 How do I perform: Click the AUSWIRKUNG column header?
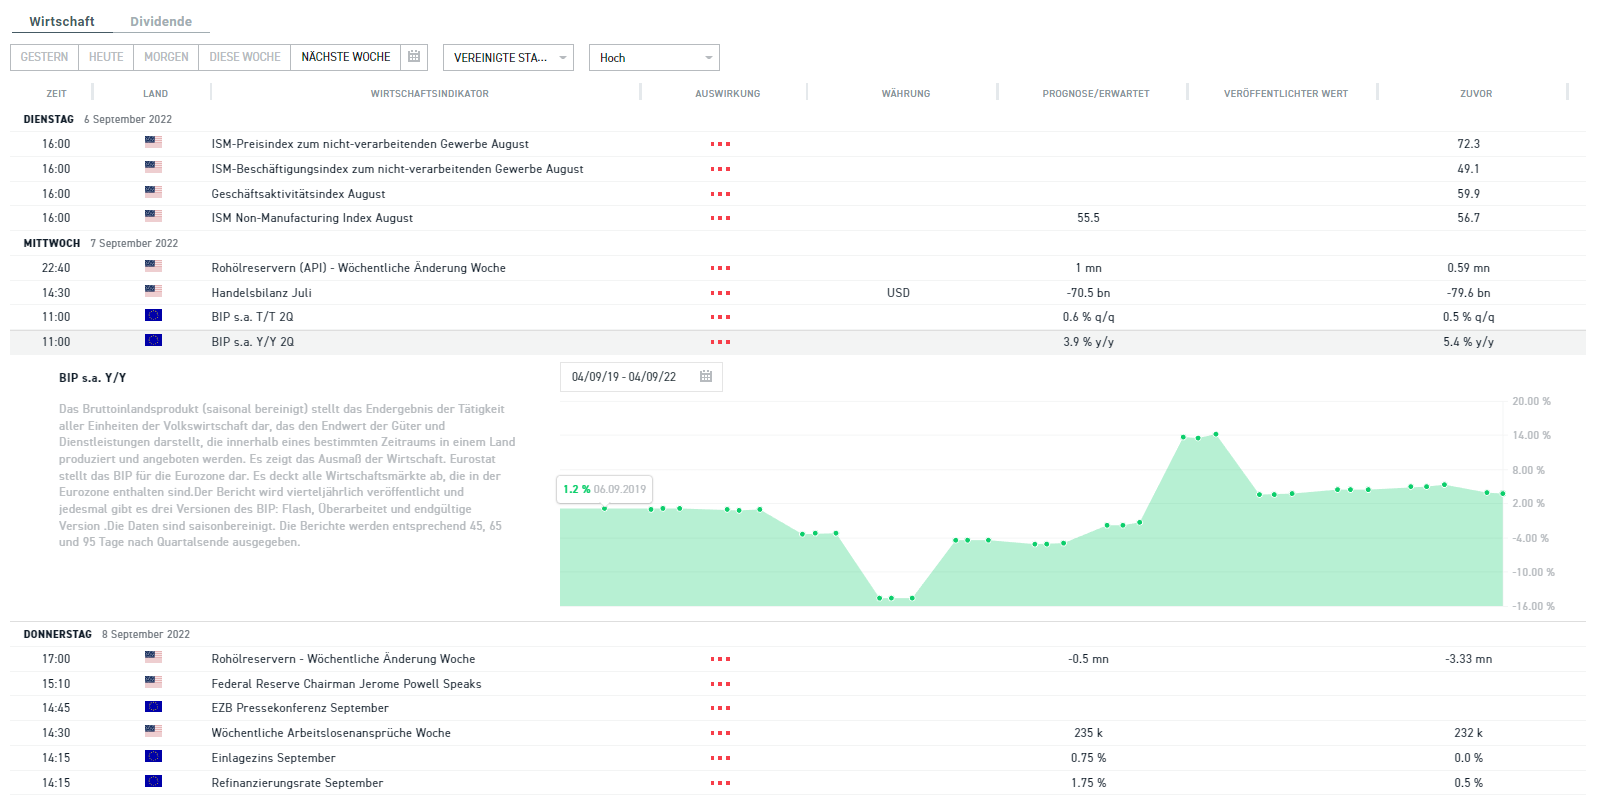point(728,94)
